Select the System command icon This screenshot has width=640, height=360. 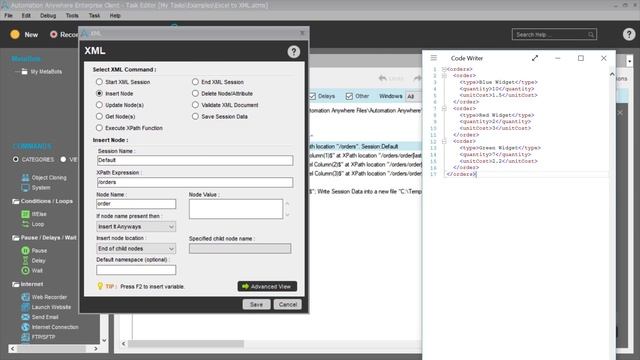[25, 188]
